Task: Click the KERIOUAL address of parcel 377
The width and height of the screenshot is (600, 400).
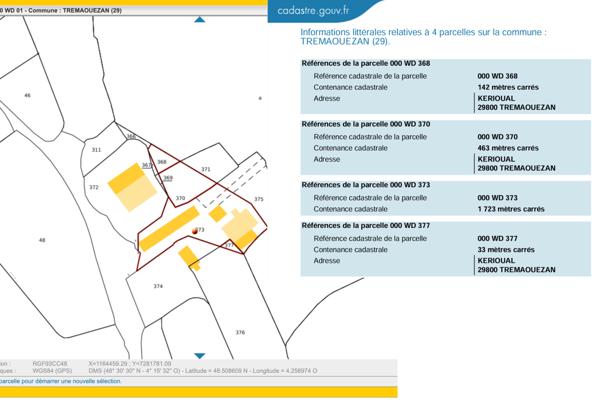Action: tap(516, 265)
